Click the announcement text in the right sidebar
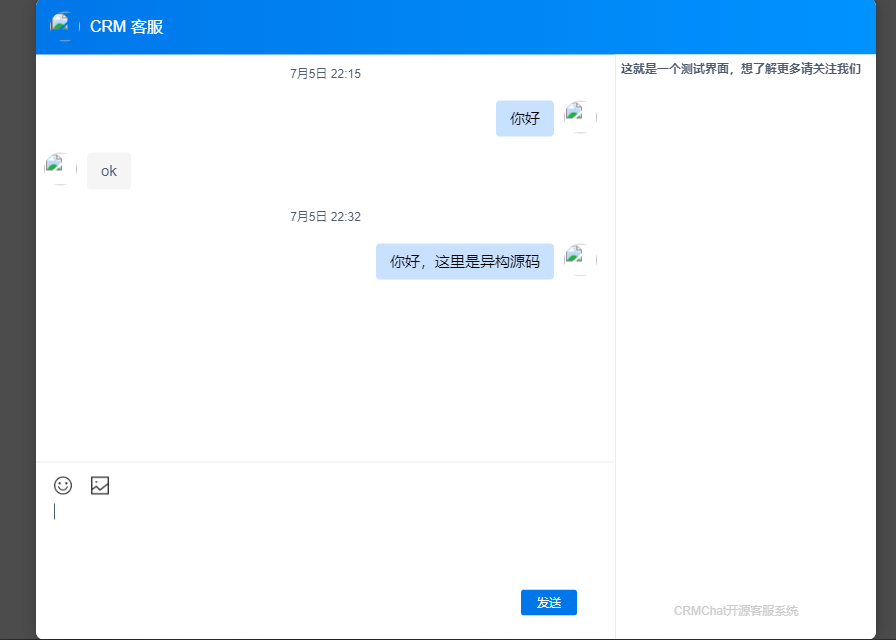The height and width of the screenshot is (640, 896). (738, 68)
